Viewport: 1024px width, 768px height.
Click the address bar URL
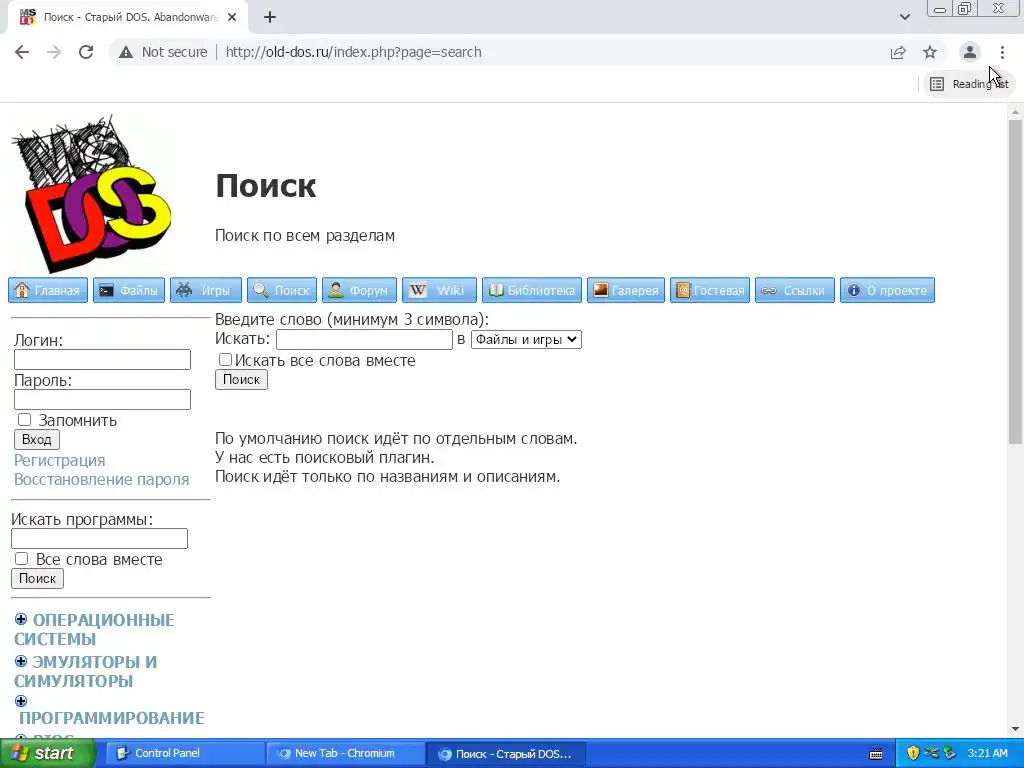(x=353, y=52)
